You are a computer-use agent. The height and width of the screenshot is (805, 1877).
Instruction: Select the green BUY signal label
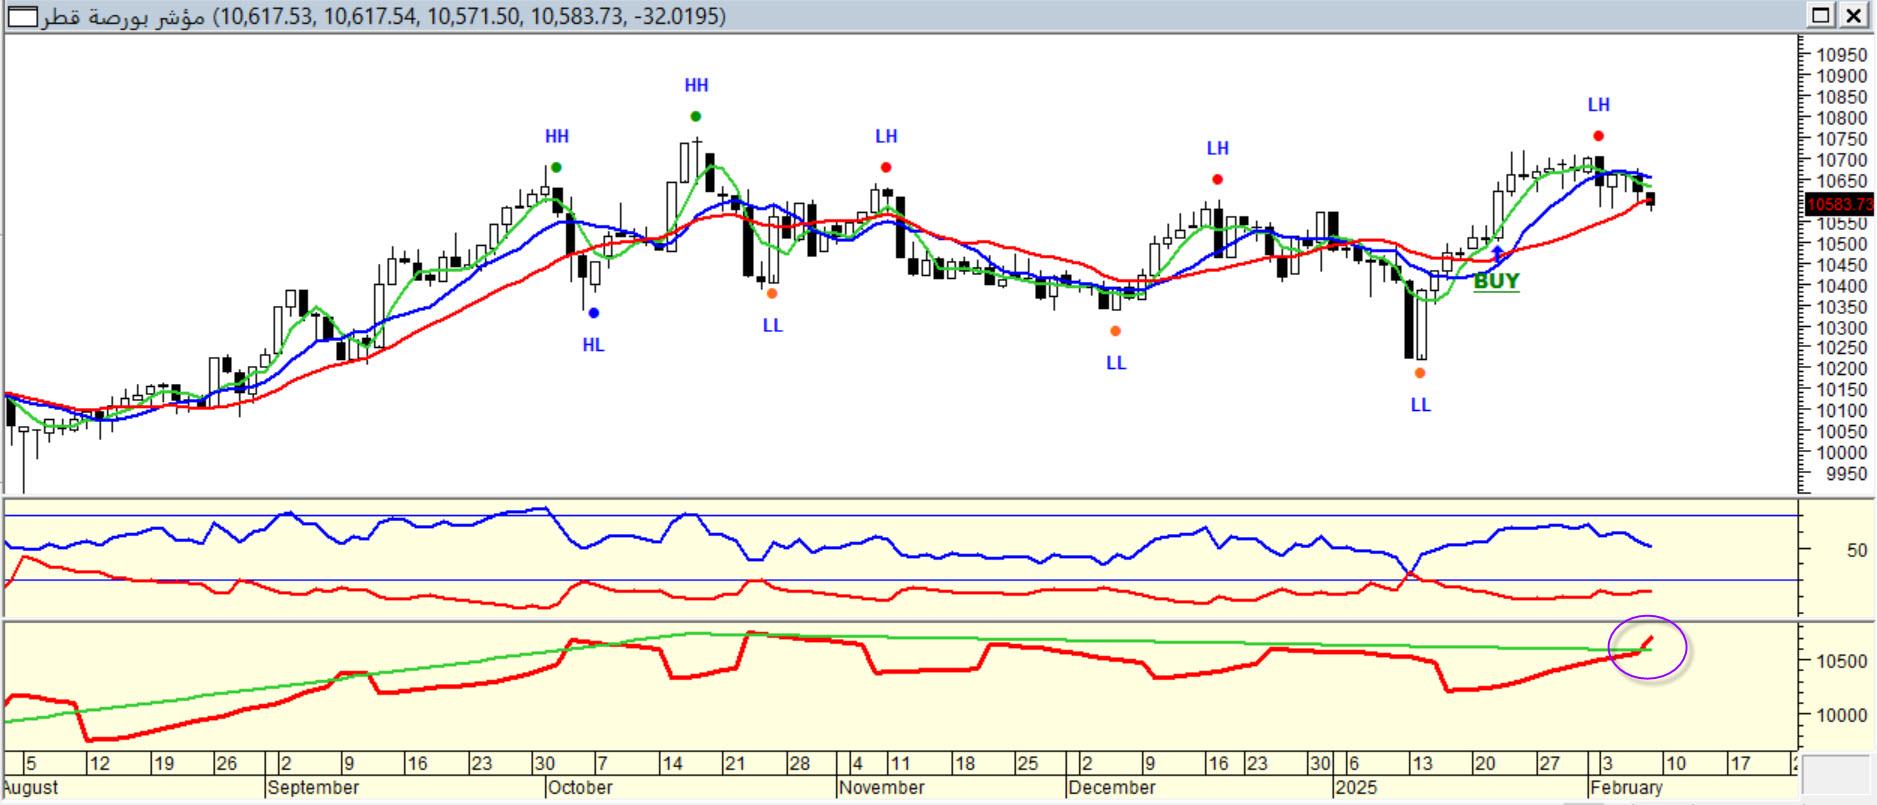pyautogui.click(x=1496, y=281)
